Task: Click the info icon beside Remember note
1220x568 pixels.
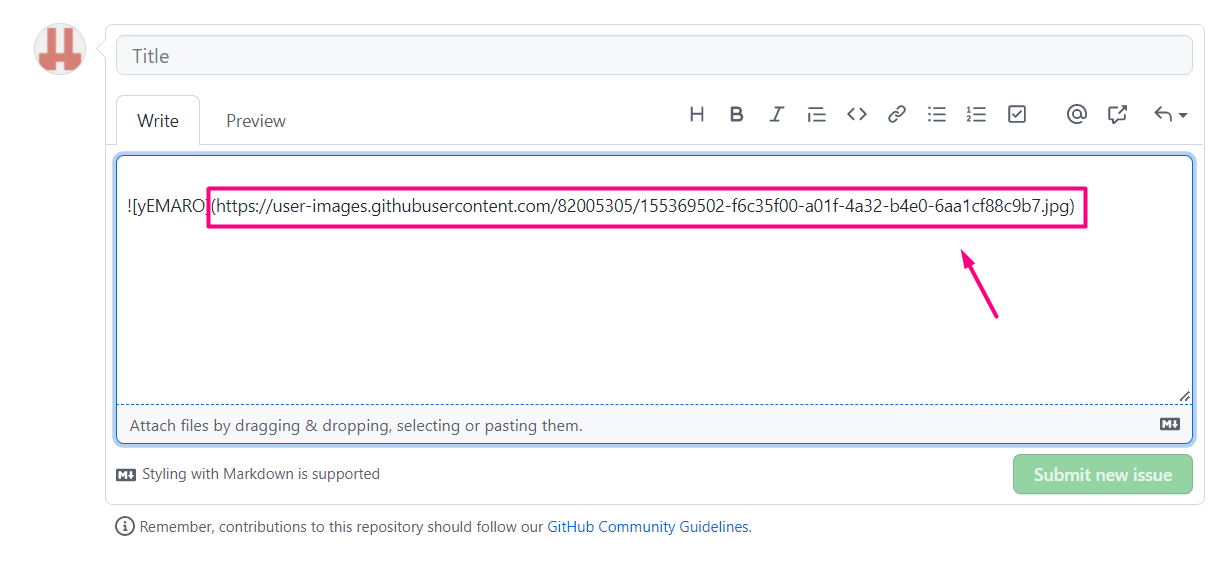Action: tap(125, 526)
